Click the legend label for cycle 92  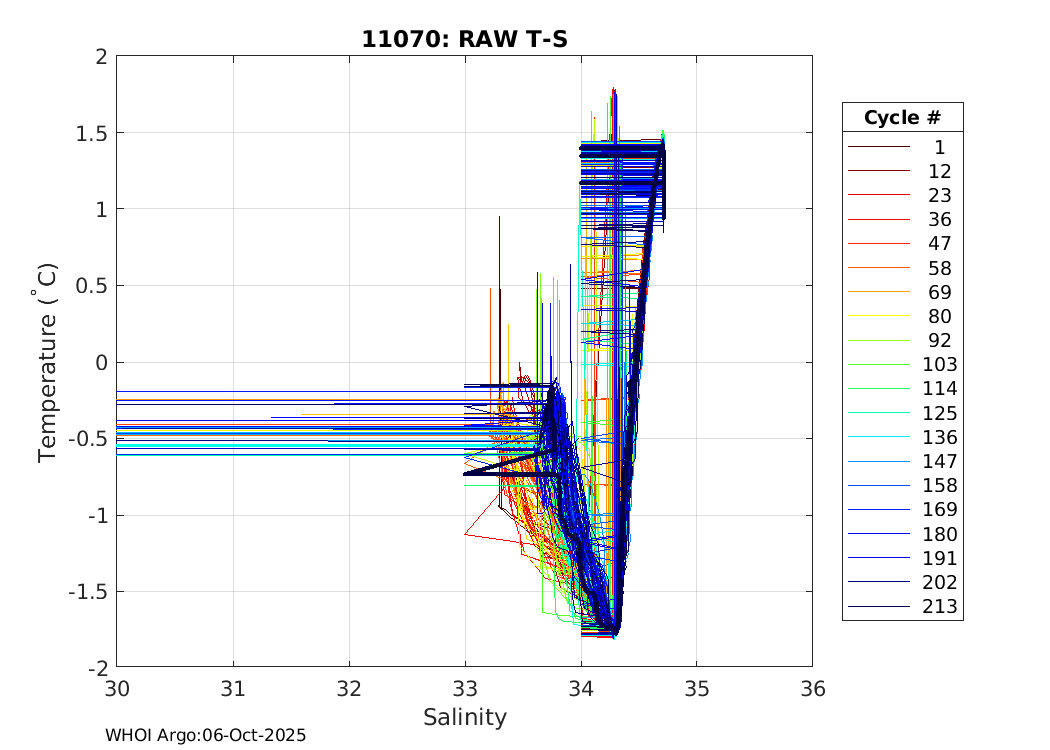[x=939, y=341]
